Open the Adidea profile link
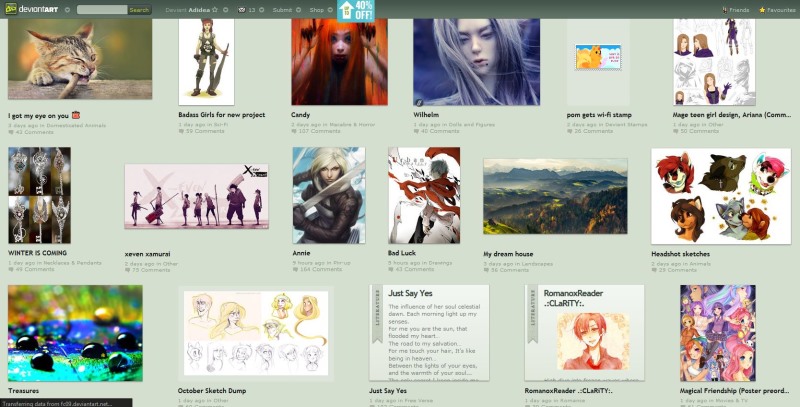This screenshot has width=800, height=407. coord(199,10)
